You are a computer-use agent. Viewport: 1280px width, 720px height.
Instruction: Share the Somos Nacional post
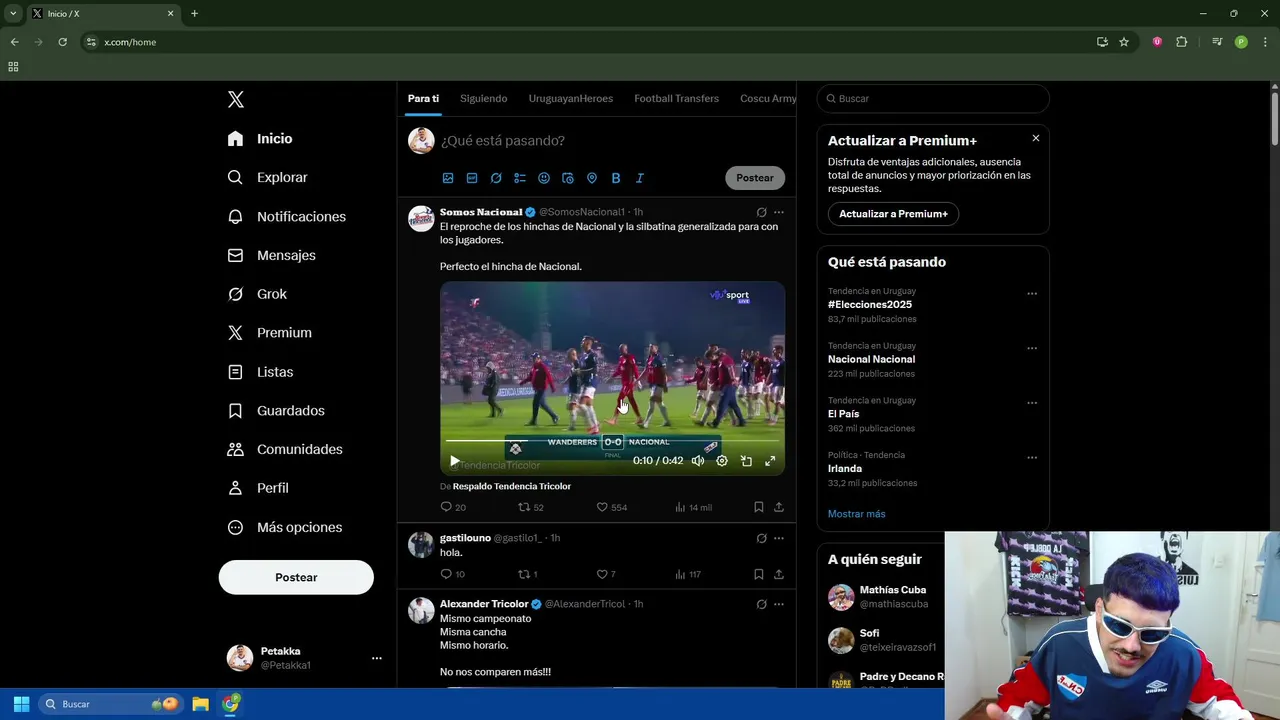779,507
